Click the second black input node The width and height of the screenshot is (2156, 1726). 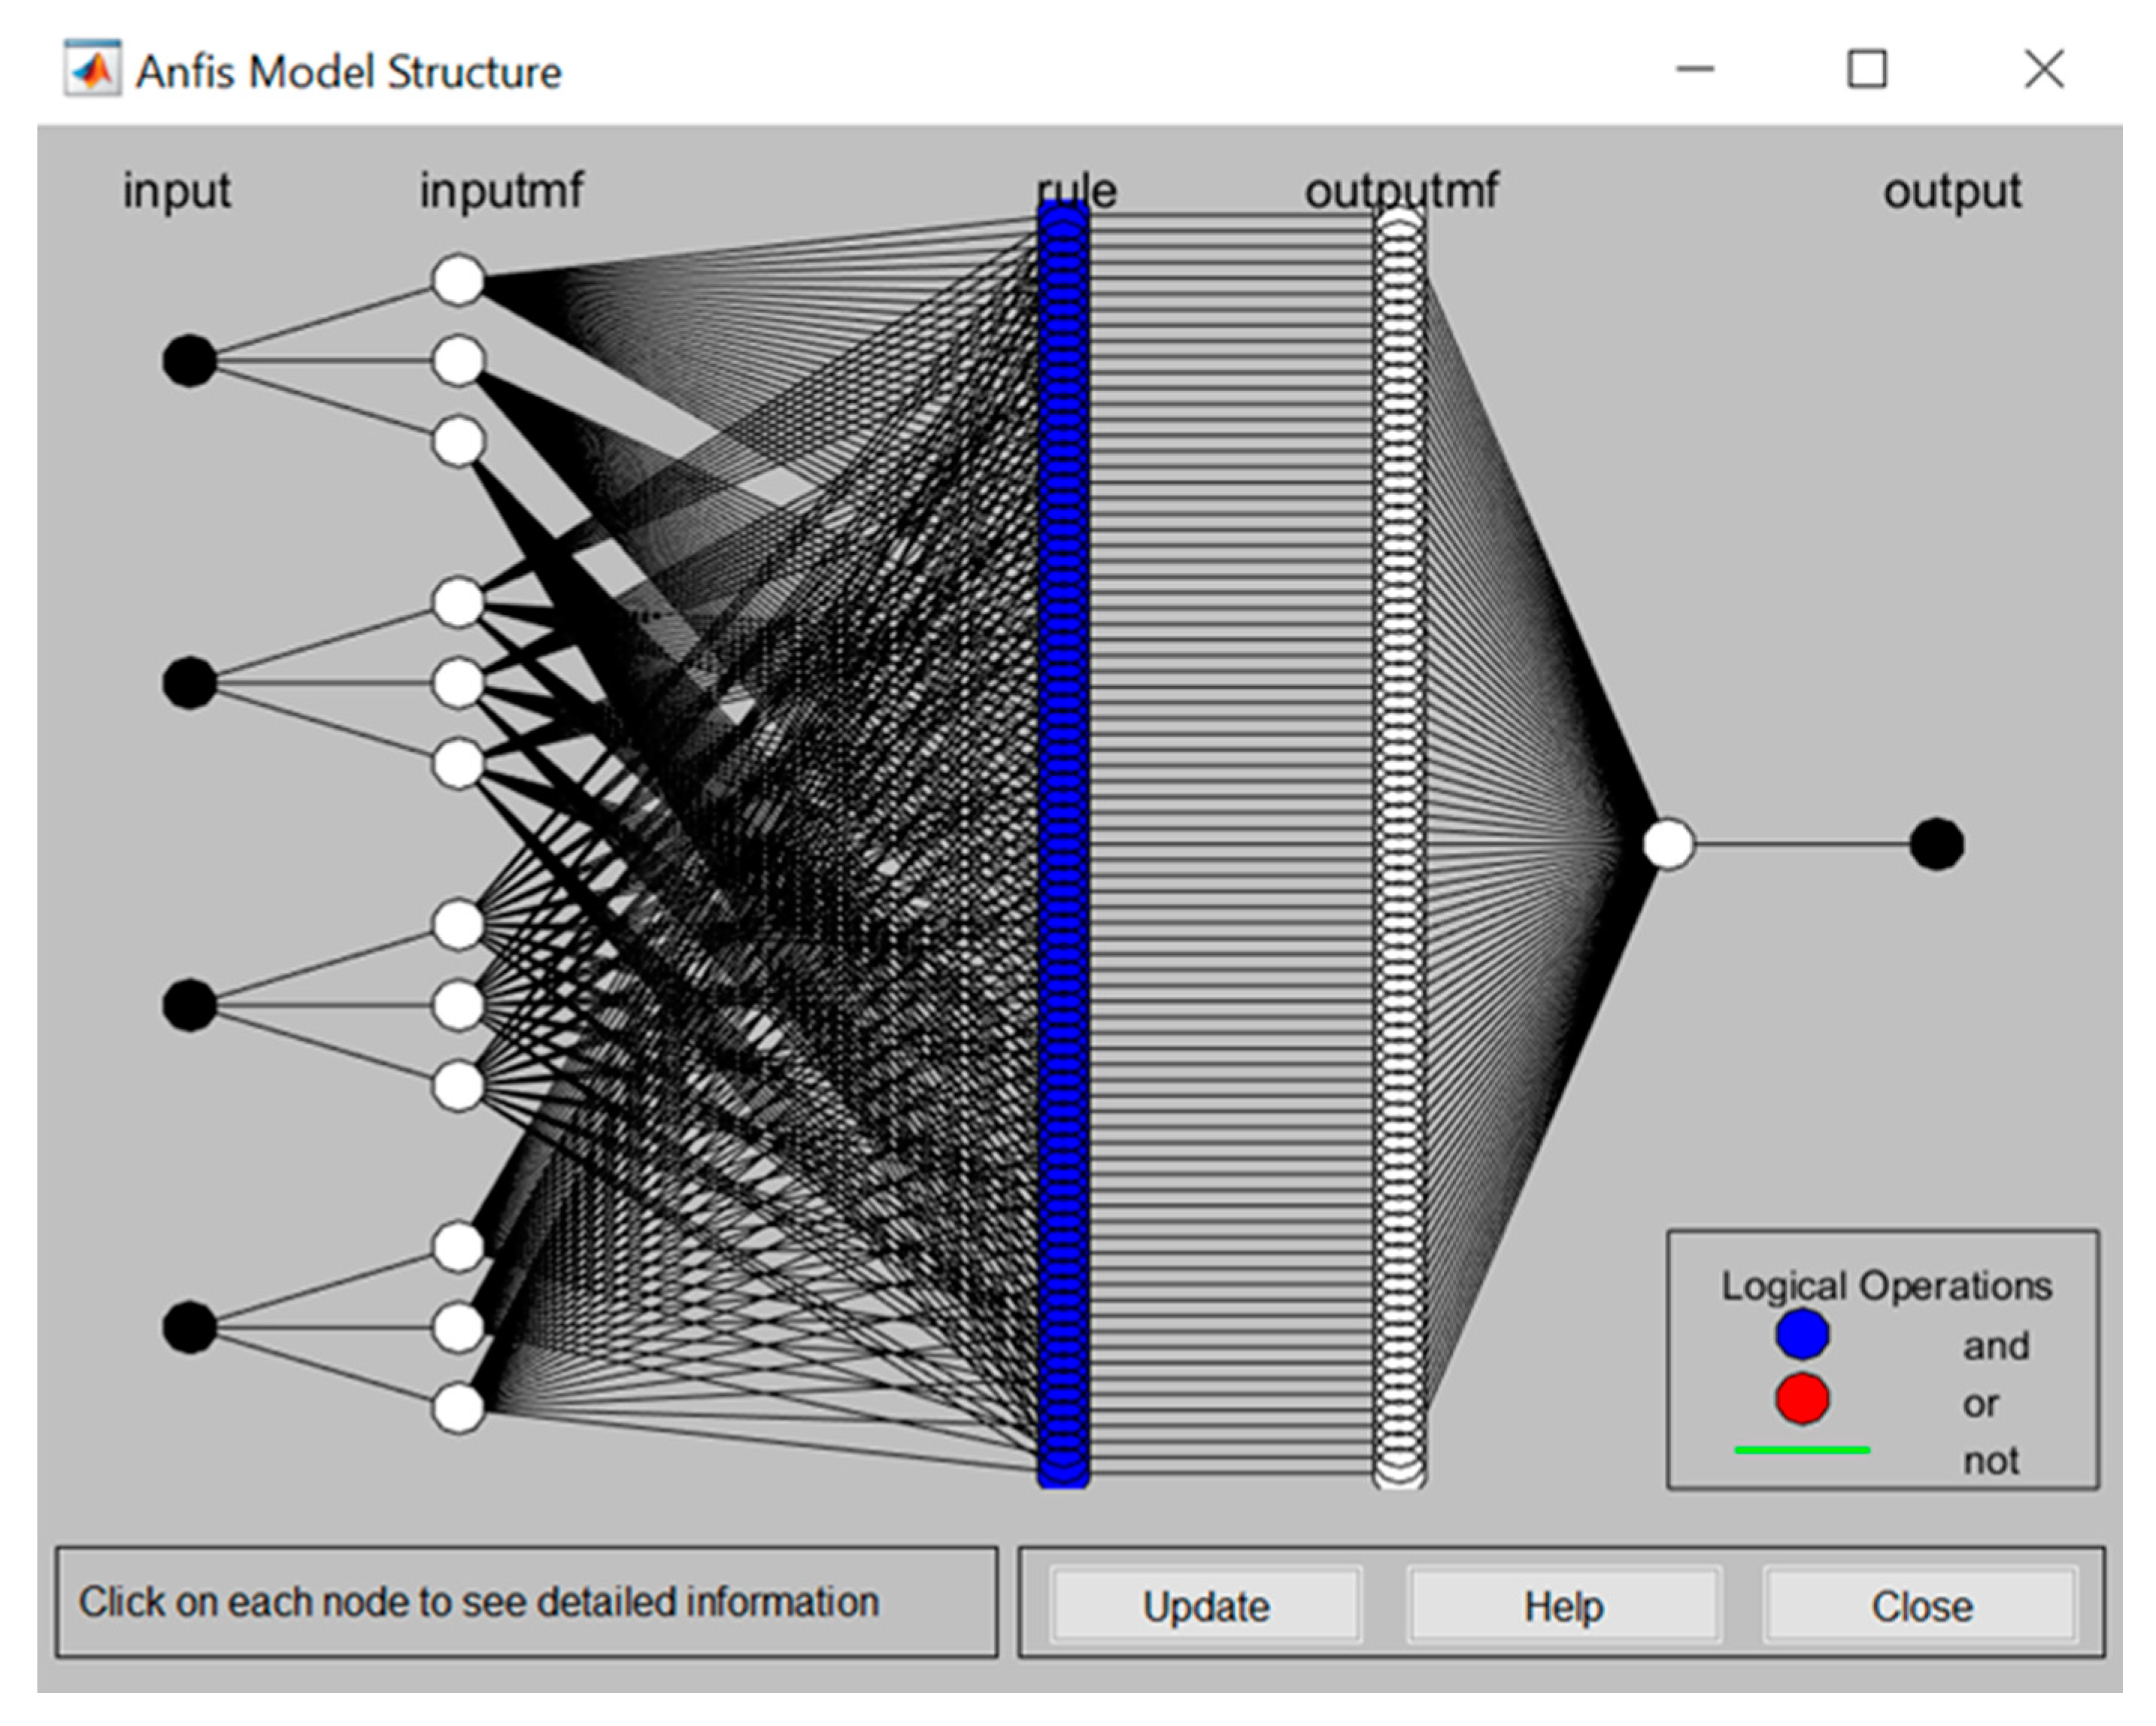189,683
